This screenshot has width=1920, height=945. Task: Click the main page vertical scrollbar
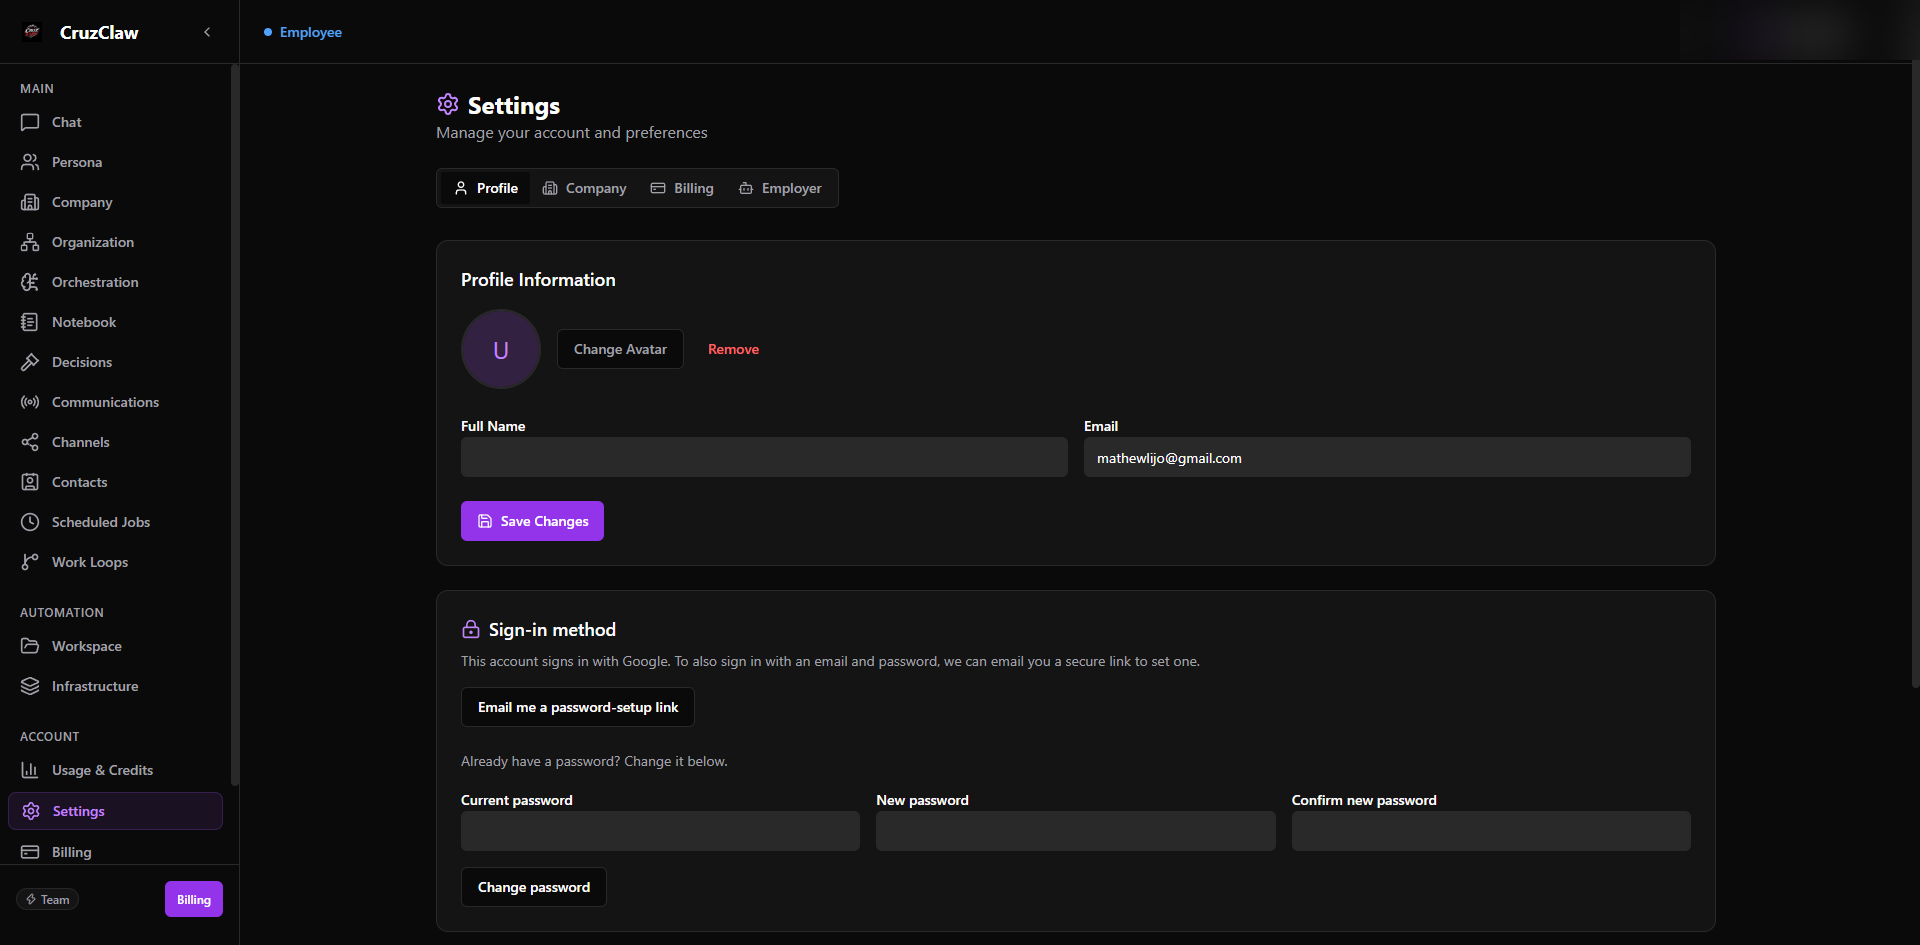coord(1915,375)
